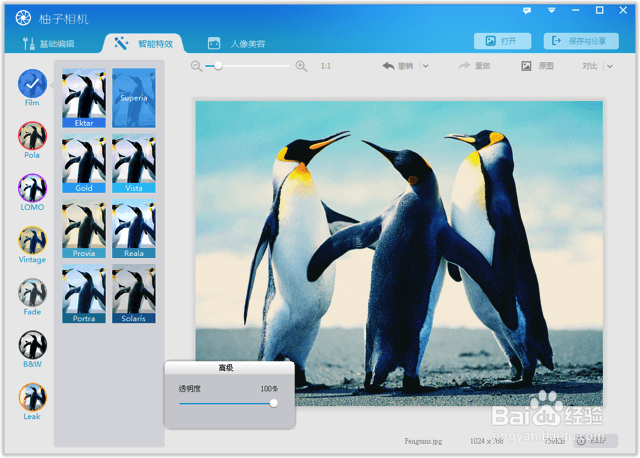The width and height of the screenshot is (640, 458).
Task: Click the 对比 compare button
Action: coord(589,66)
